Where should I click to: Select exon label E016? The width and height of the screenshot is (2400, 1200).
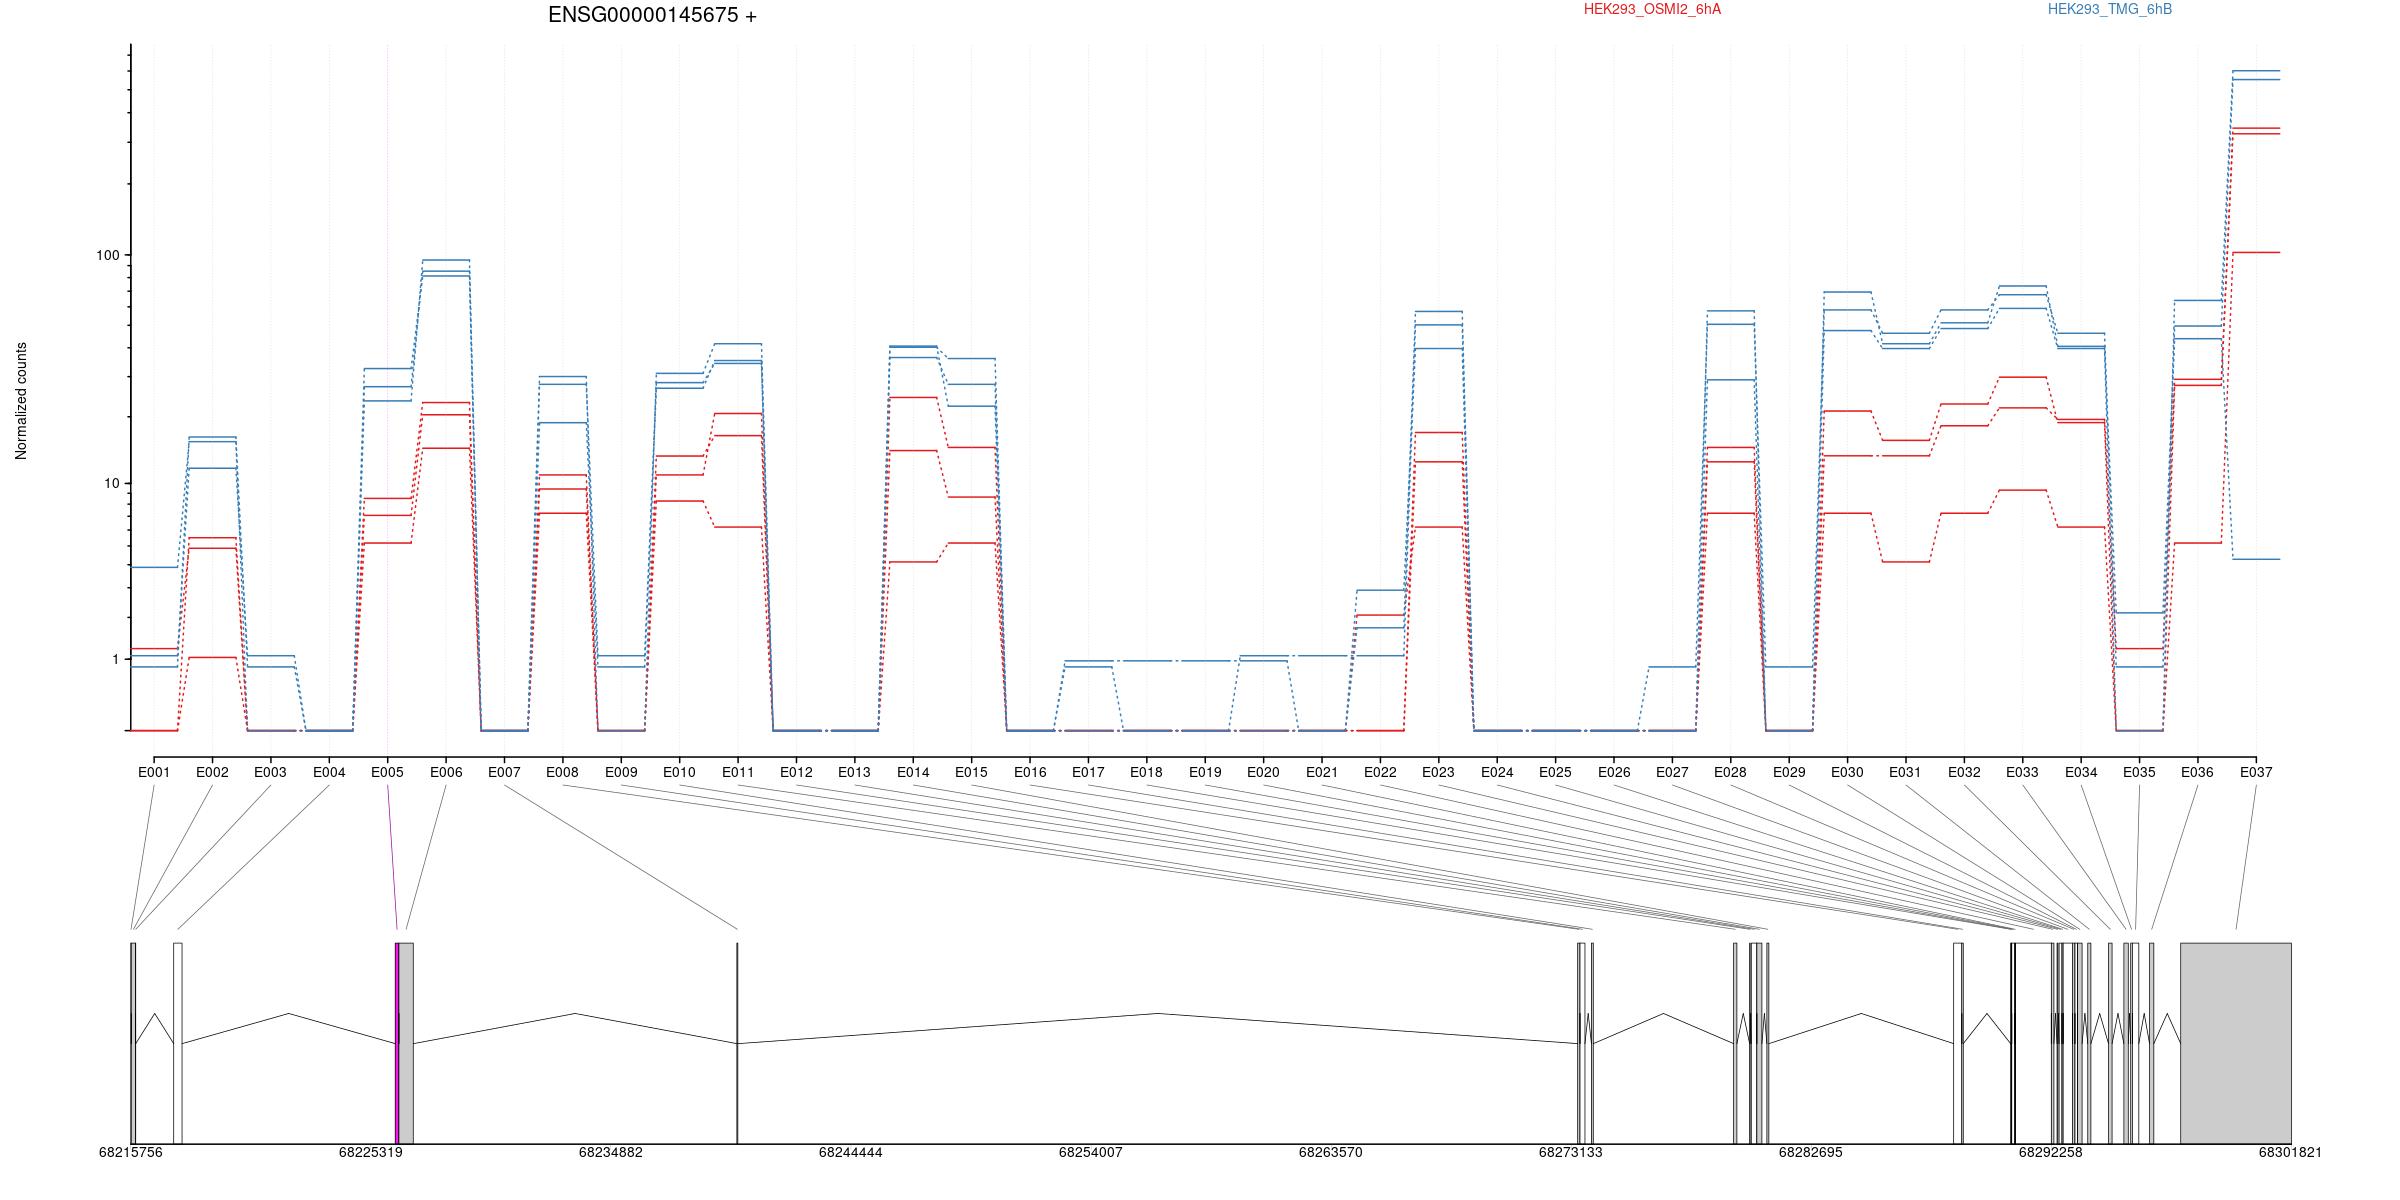click(x=1030, y=772)
